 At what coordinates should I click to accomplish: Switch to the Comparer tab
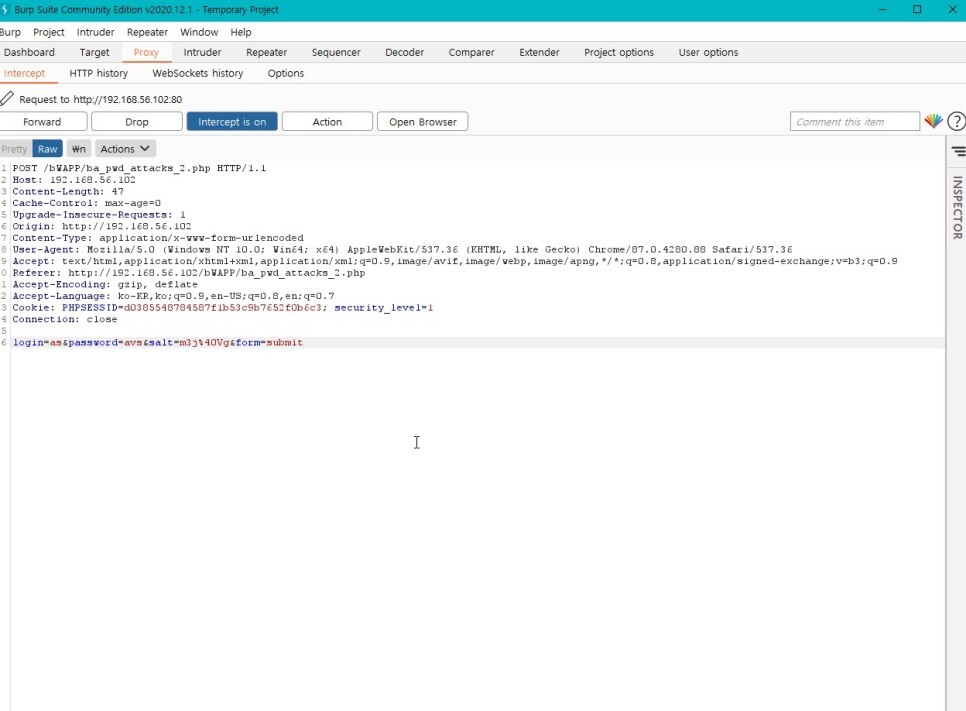pos(471,52)
